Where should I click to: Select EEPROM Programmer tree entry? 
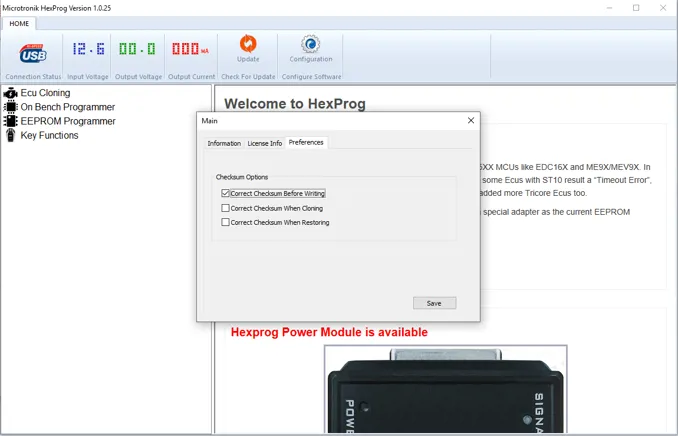tap(68, 121)
